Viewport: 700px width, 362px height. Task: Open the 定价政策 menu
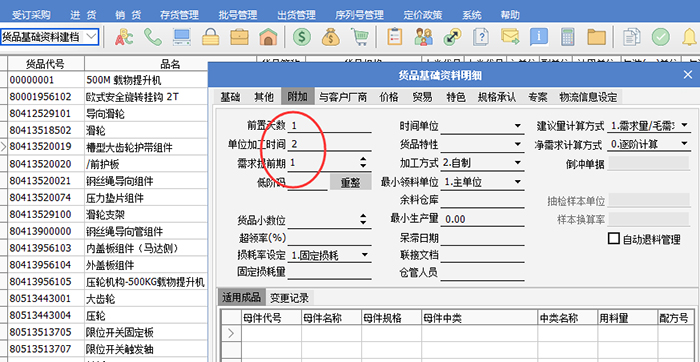(423, 15)
